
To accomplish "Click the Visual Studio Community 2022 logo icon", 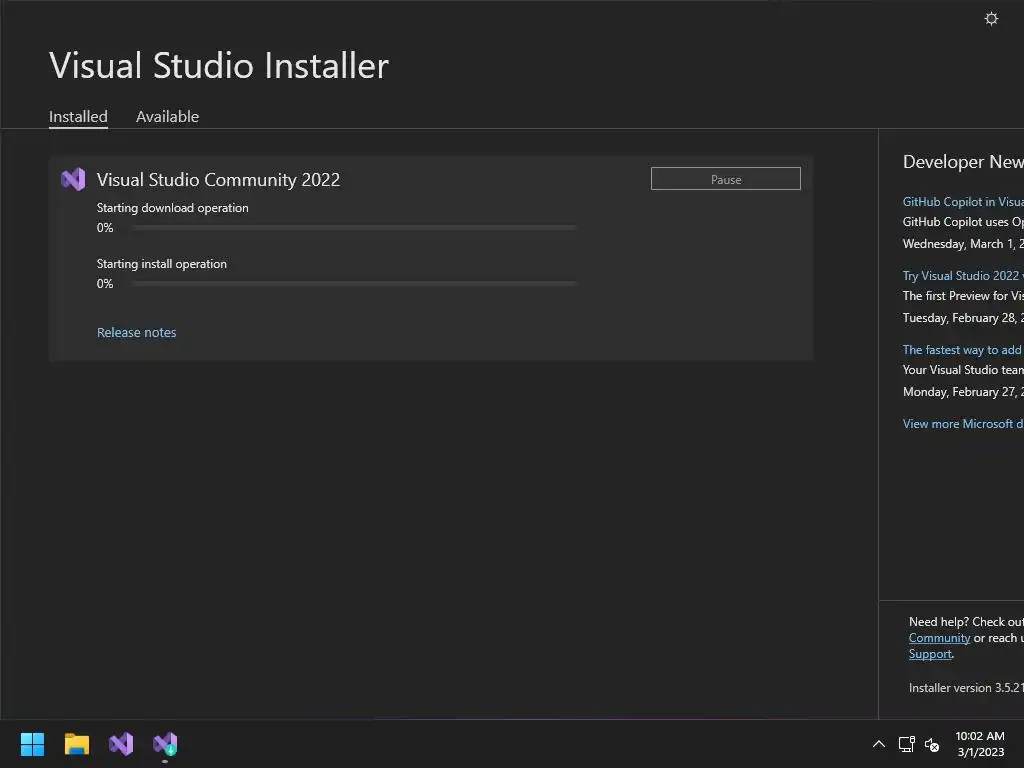I will pos(73,179).
